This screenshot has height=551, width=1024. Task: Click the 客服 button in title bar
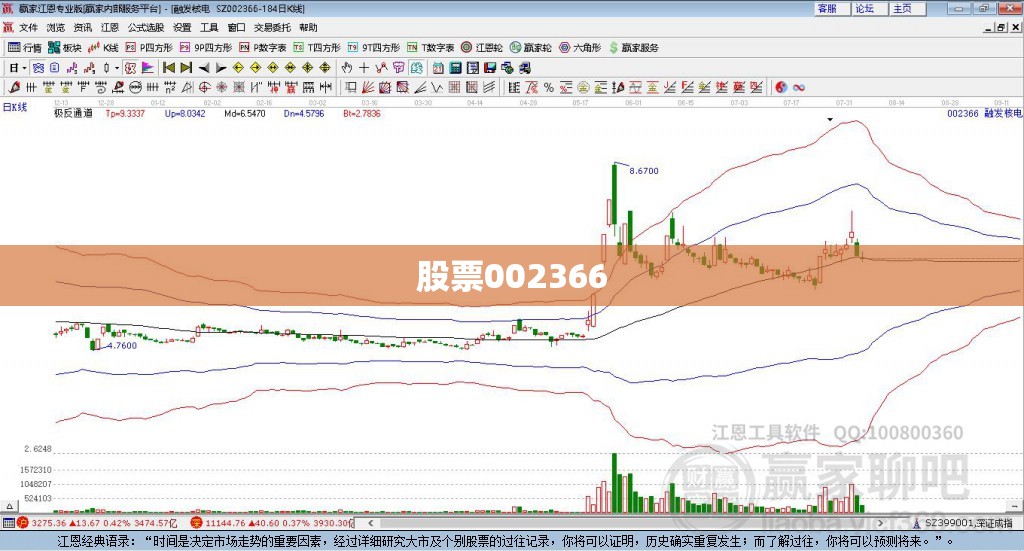pos(832,8)
